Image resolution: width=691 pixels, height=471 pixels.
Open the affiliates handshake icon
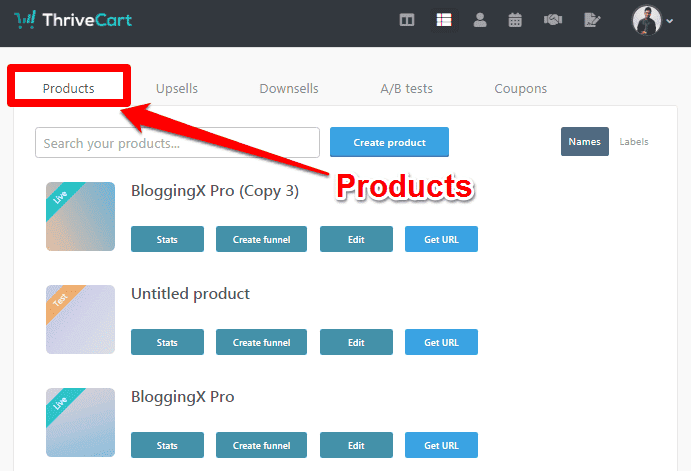[552, 20]
